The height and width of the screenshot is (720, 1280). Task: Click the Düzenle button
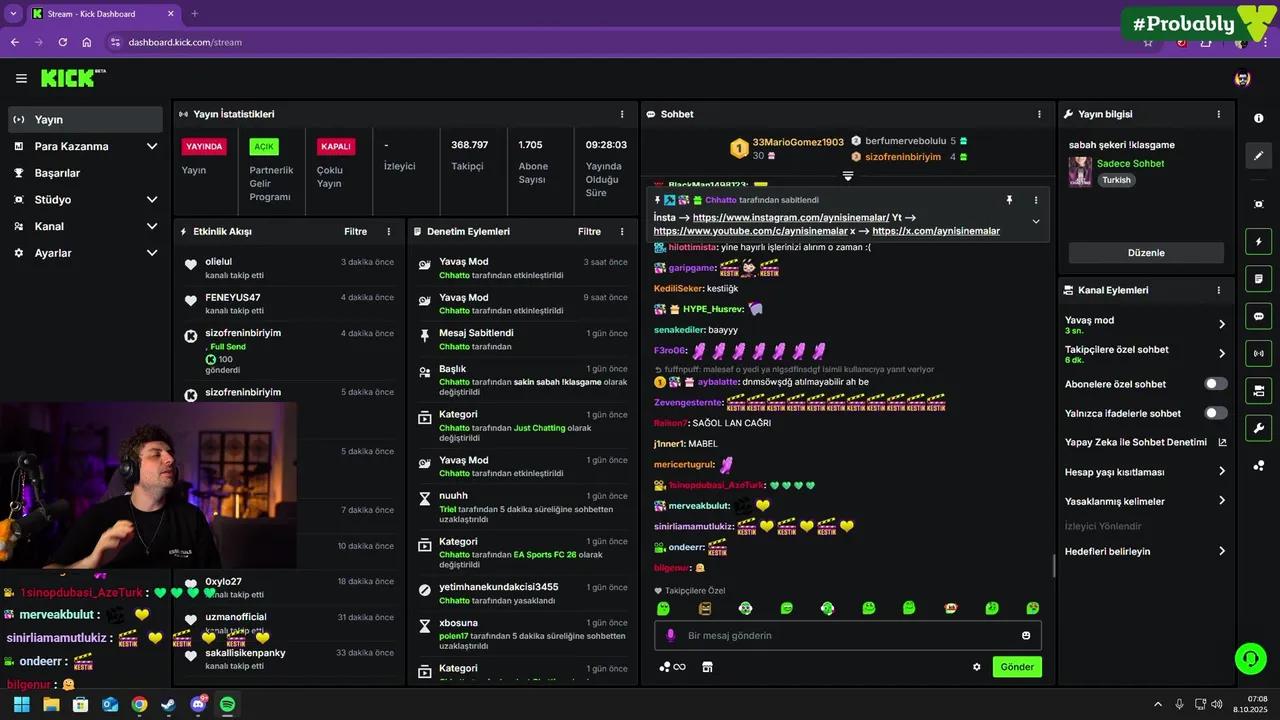(1146, 253)
